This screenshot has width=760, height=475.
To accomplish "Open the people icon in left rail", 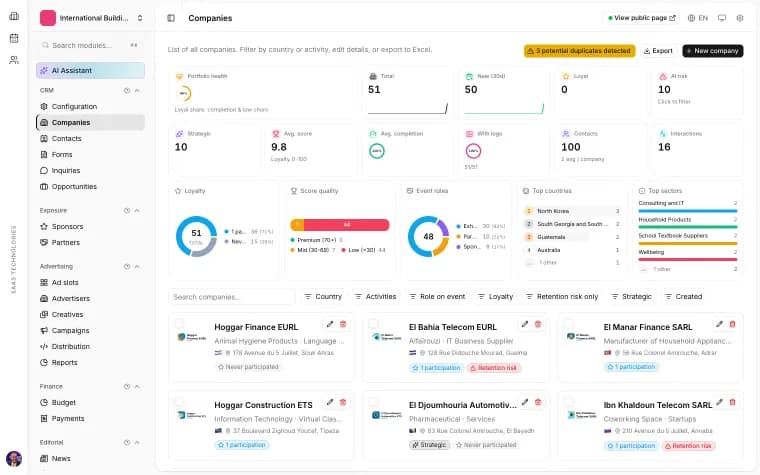I will (14, 60).
